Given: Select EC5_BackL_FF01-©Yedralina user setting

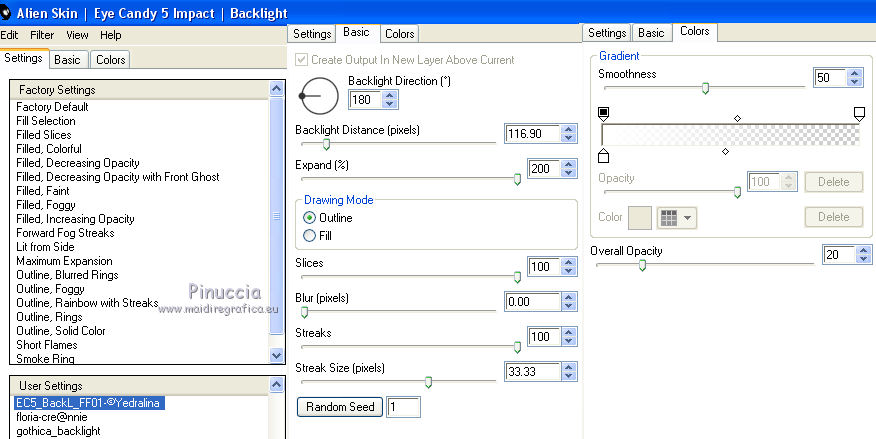Looking at the screenshot, I should 89,403.
